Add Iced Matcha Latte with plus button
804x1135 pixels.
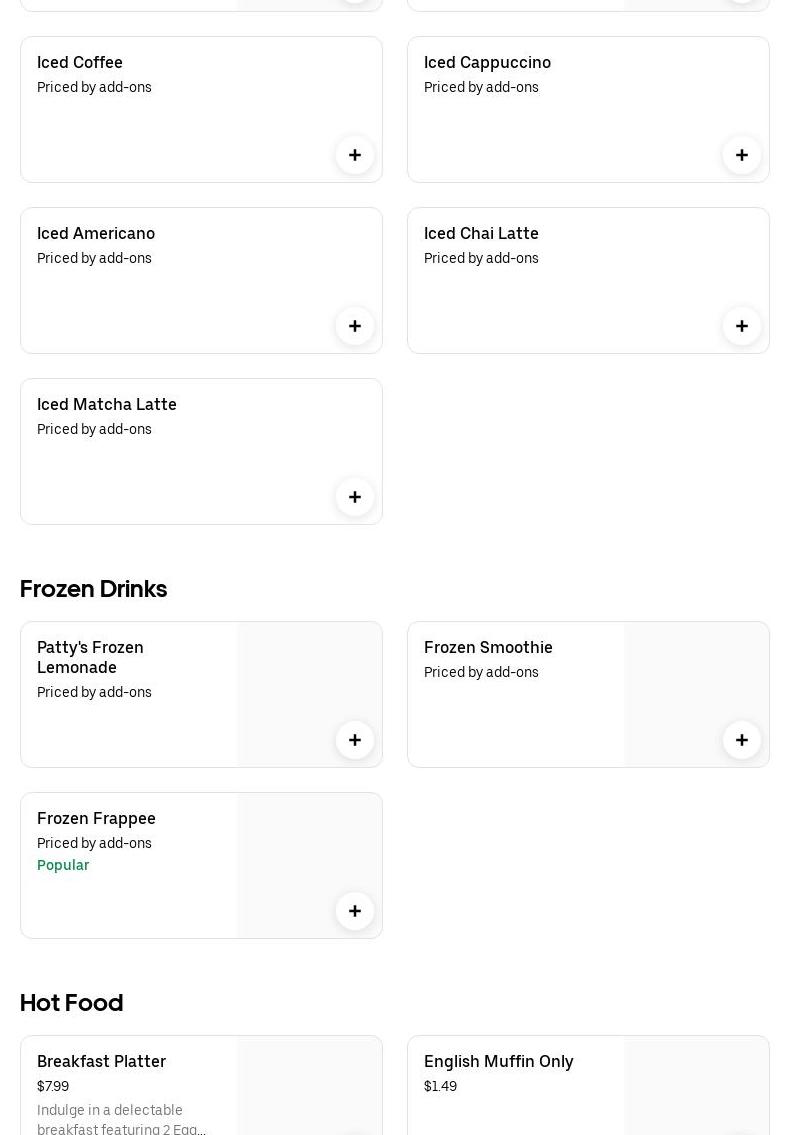click(x=355, y=497)
